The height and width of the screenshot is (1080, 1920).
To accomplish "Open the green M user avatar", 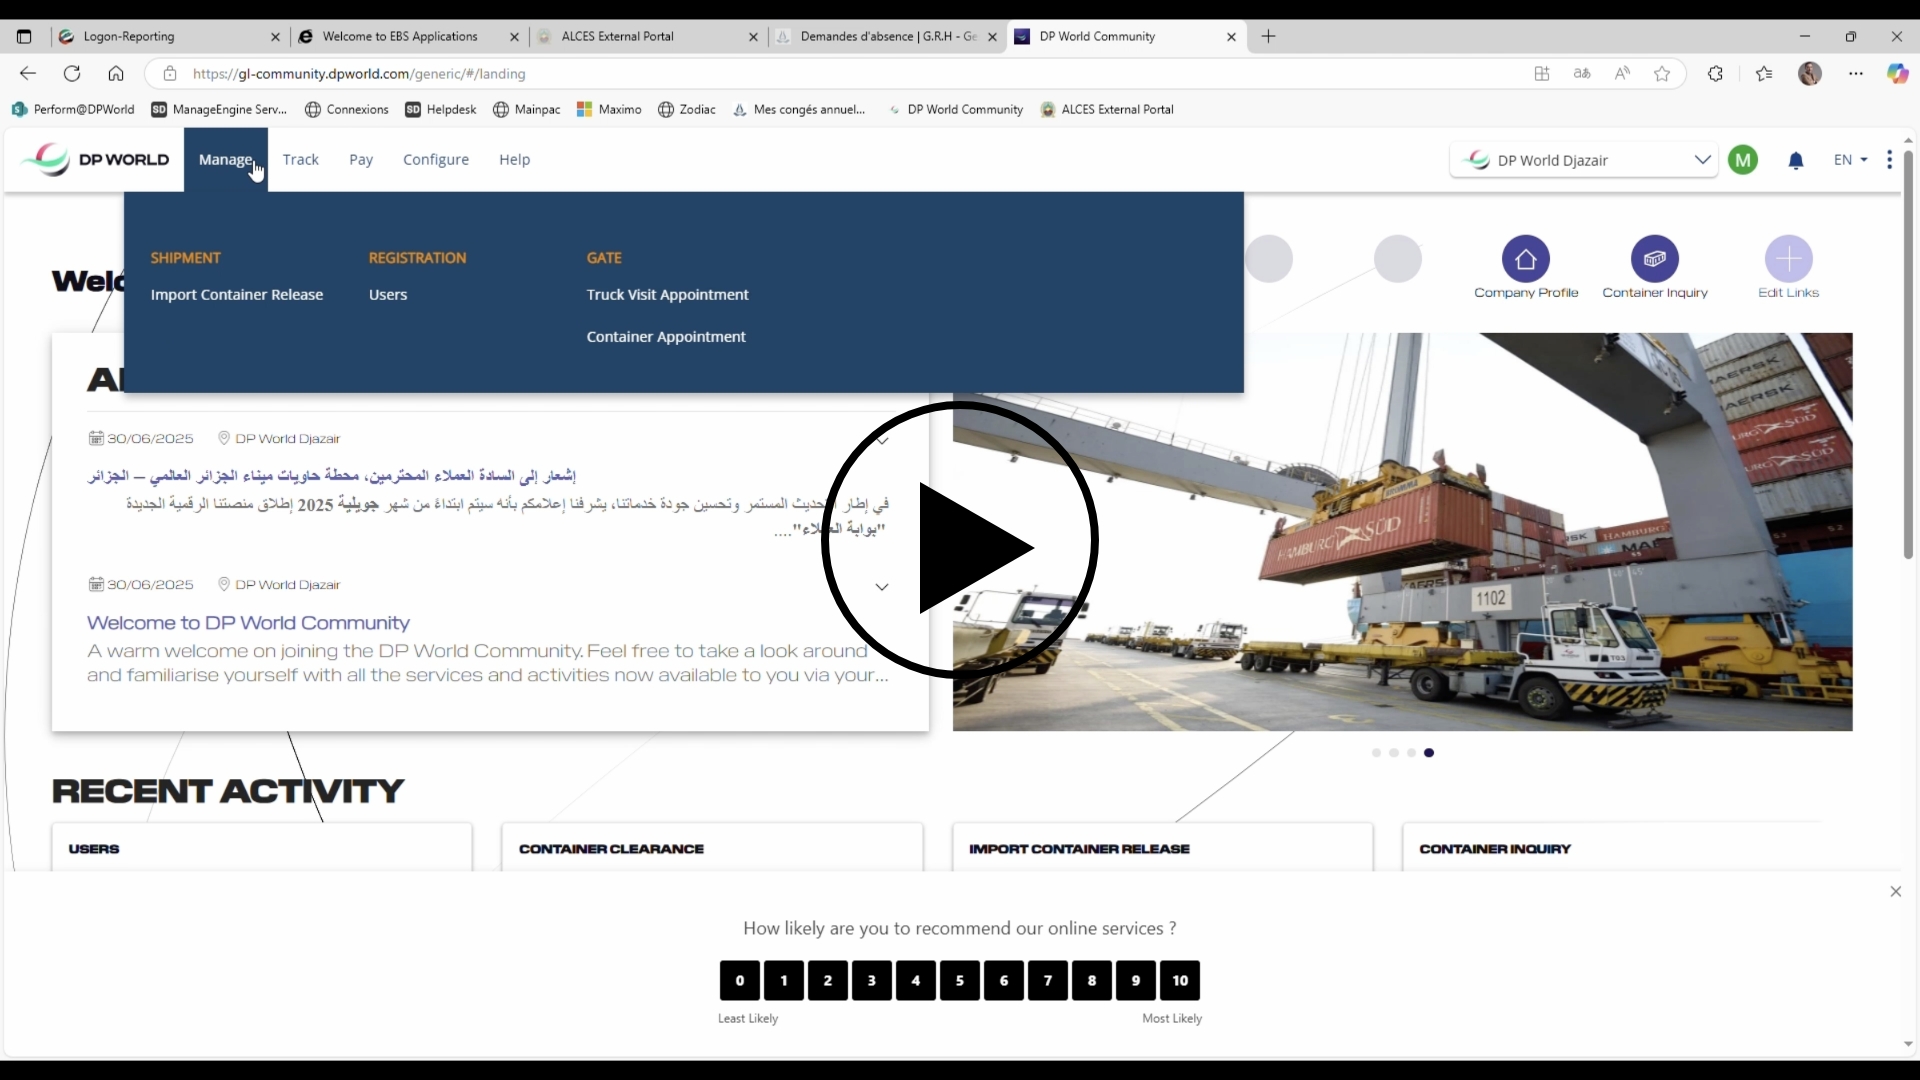I will point(1743,160).
